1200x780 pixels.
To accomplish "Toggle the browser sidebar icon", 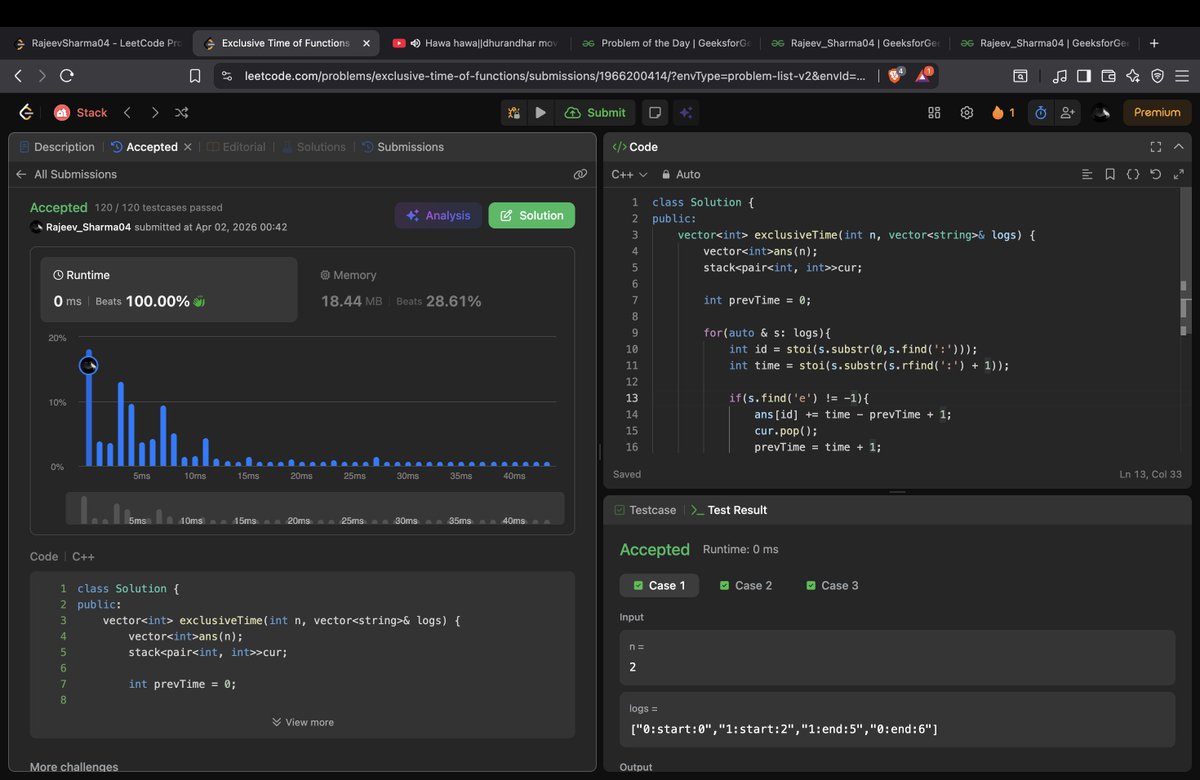I will (1083, 75).
